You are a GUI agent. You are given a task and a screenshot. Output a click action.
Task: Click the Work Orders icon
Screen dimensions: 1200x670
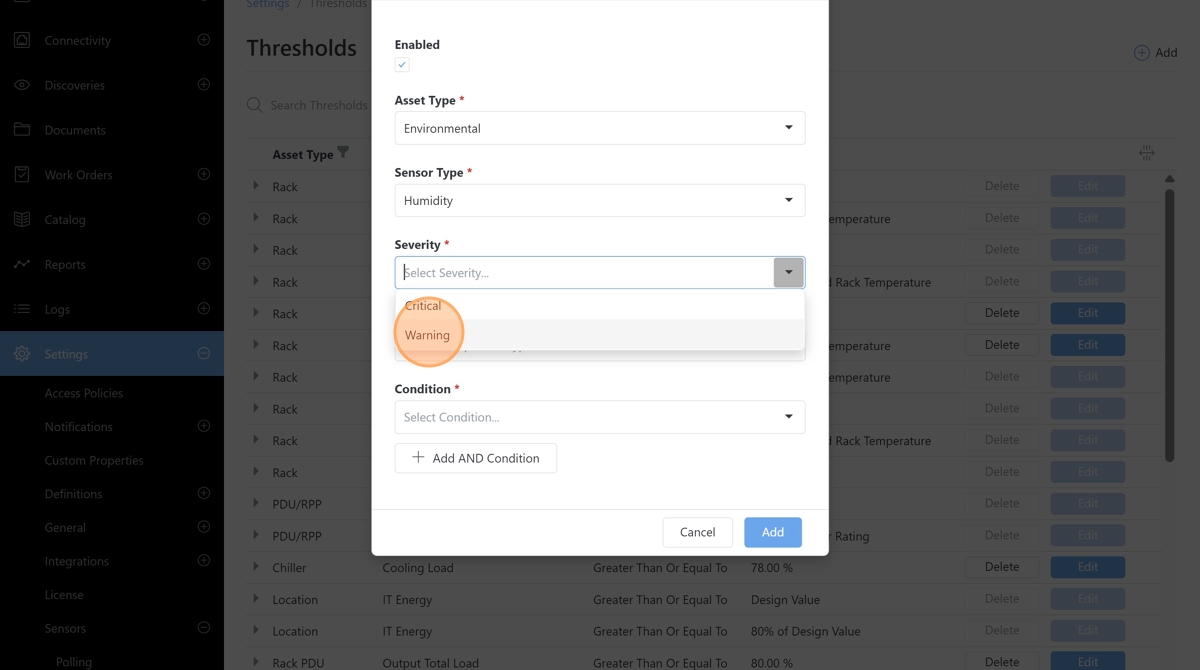point(22,174)
